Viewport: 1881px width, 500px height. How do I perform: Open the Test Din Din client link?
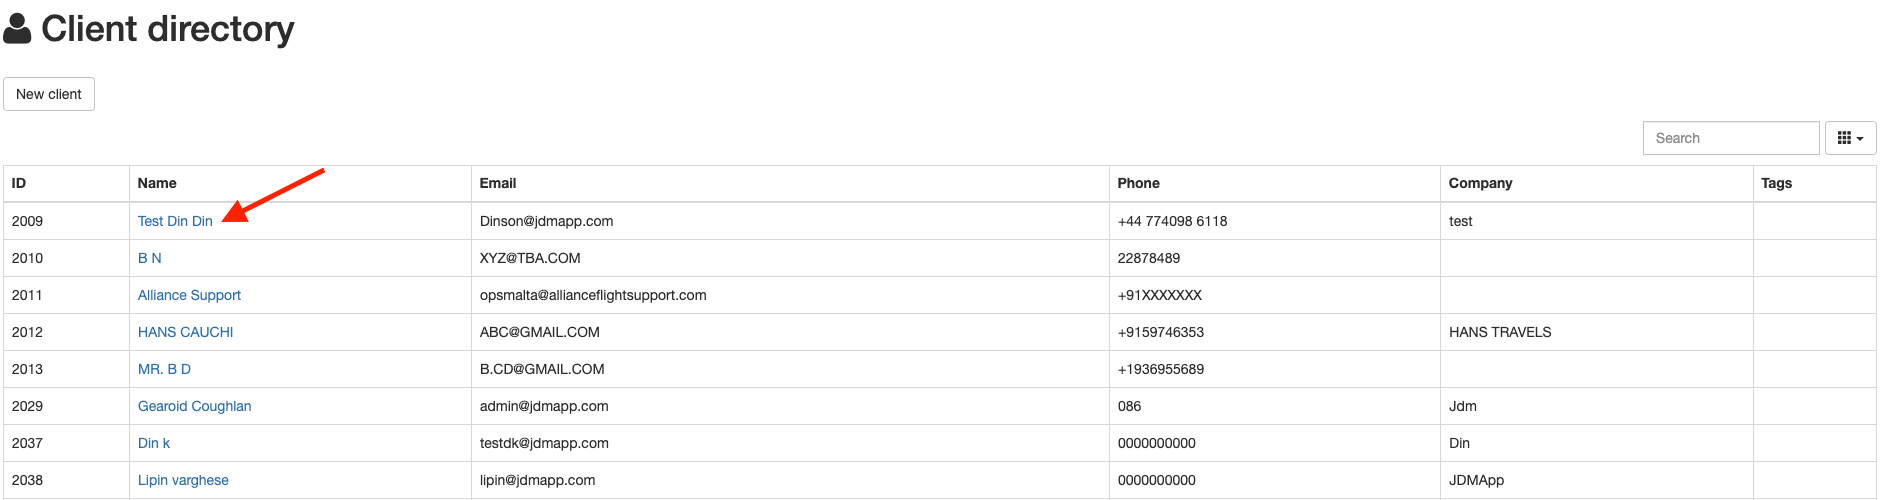[175, 221]
